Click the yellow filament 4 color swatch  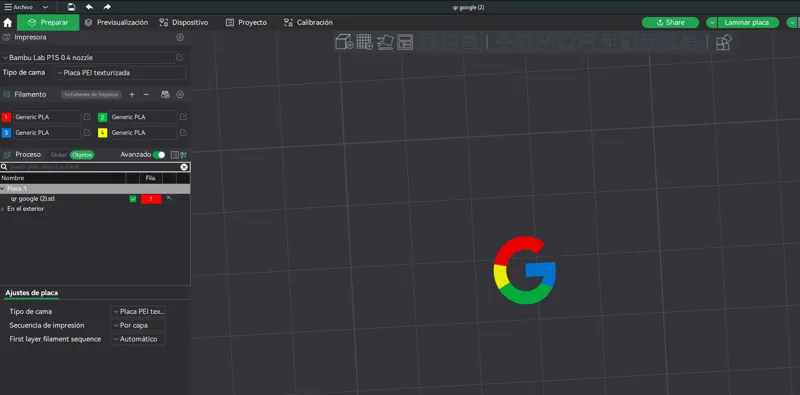[103, 133]
